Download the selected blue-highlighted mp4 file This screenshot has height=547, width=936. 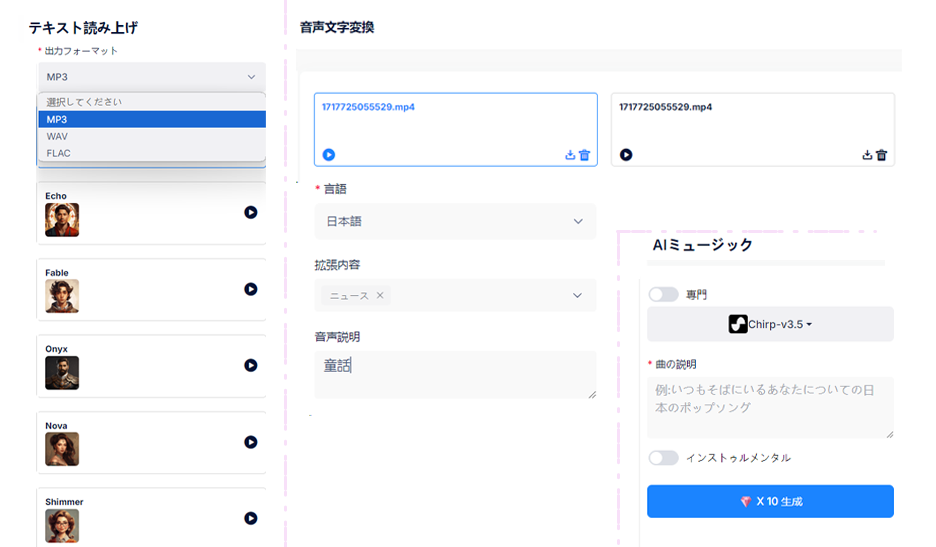[570, 155]
